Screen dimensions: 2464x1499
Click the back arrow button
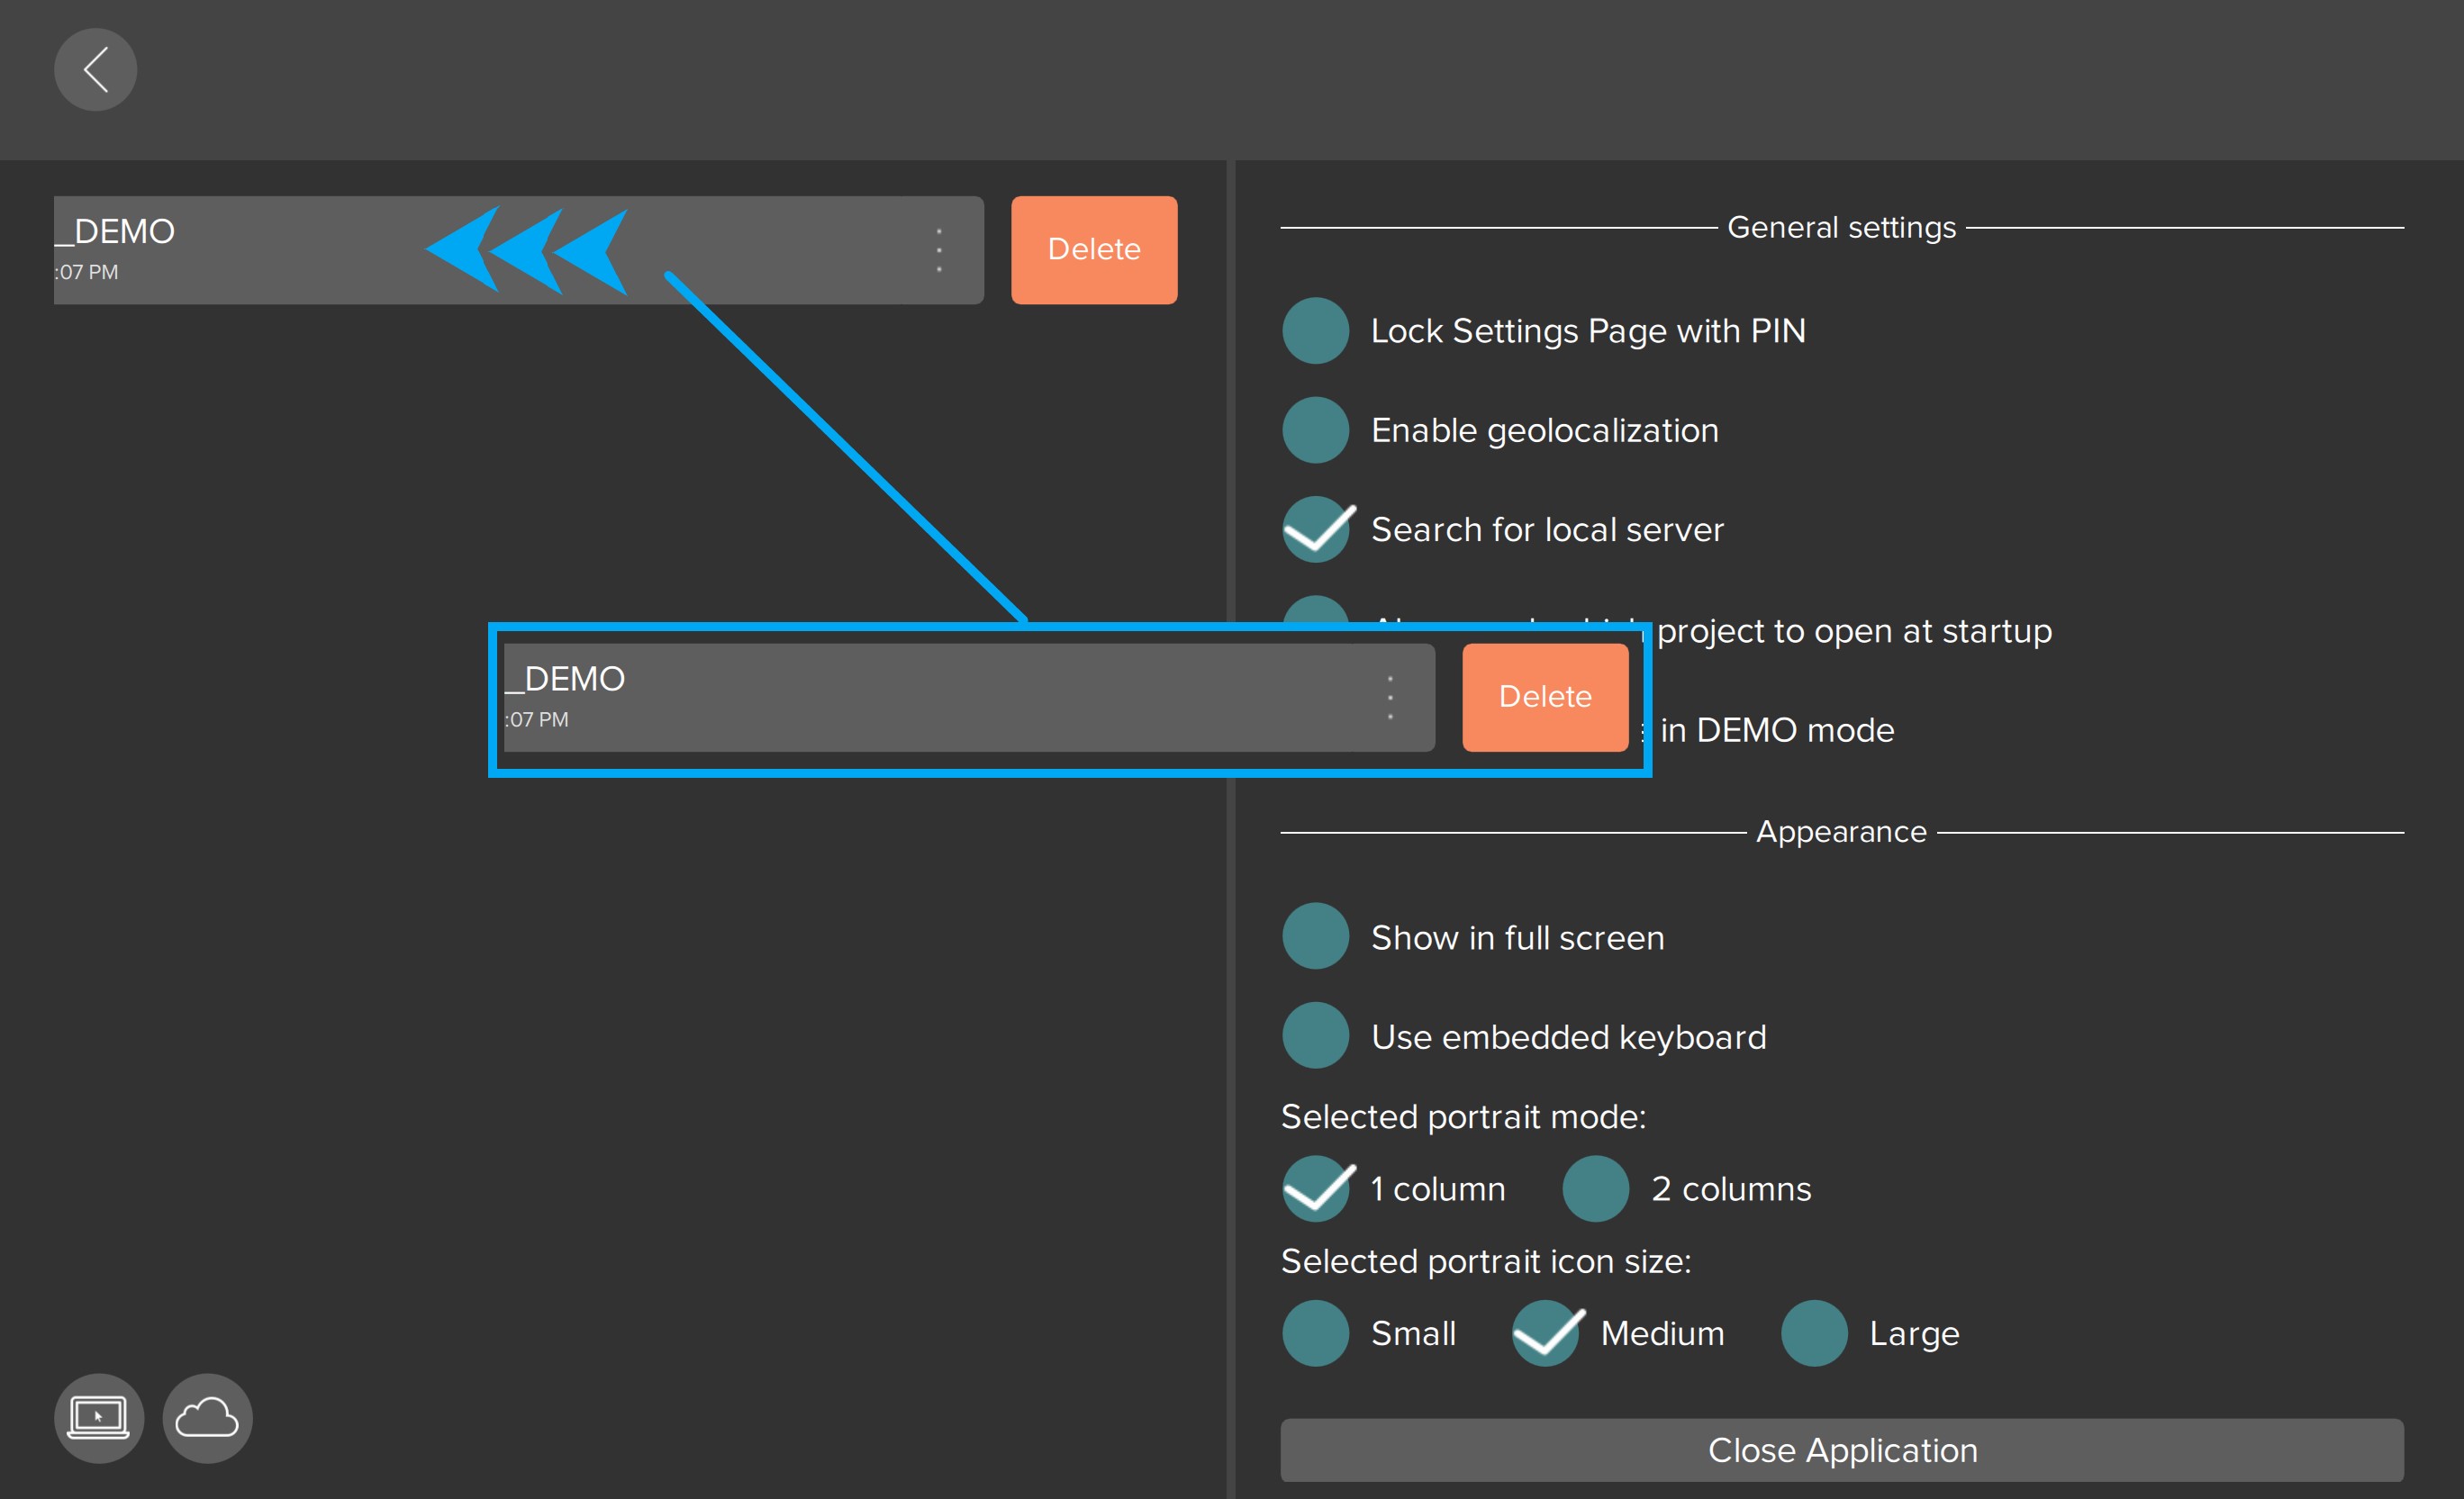95,69
